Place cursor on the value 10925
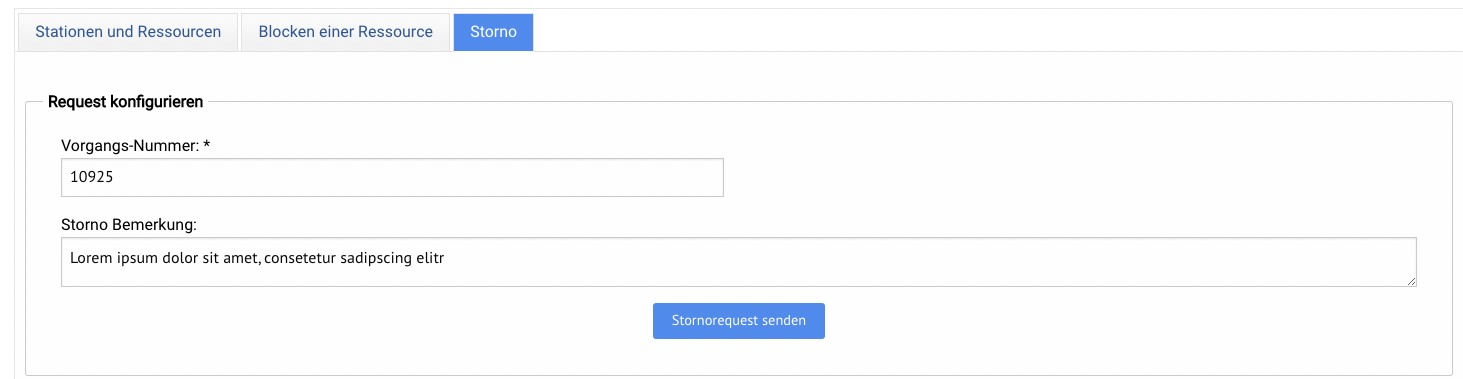The width and height of the screenshot is (1463, 379). click(x=88, y=177)
